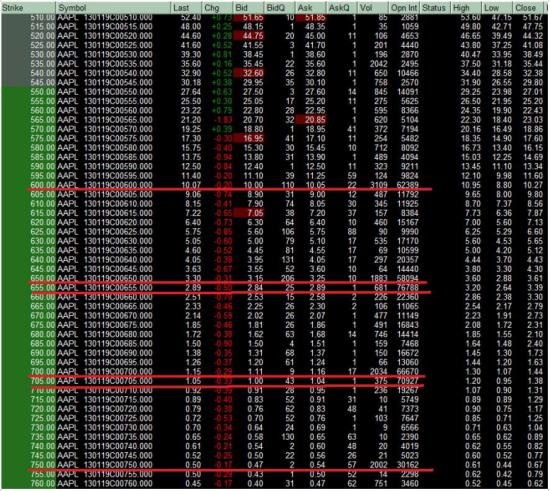Click ask size 88 on strike 625 row

coord(352,231)
